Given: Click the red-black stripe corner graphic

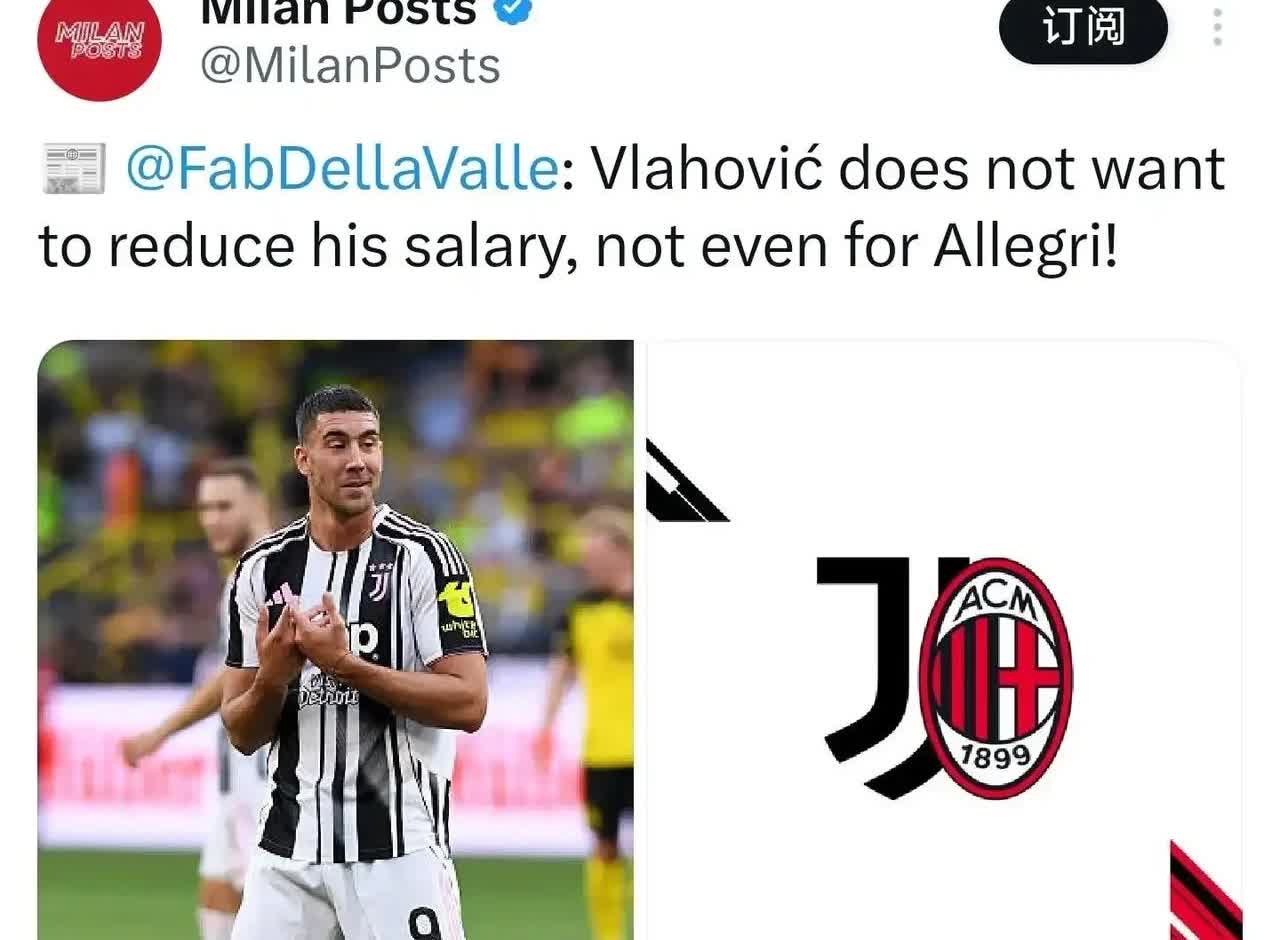Looking at the screenshot, I should coord(1206,890).
